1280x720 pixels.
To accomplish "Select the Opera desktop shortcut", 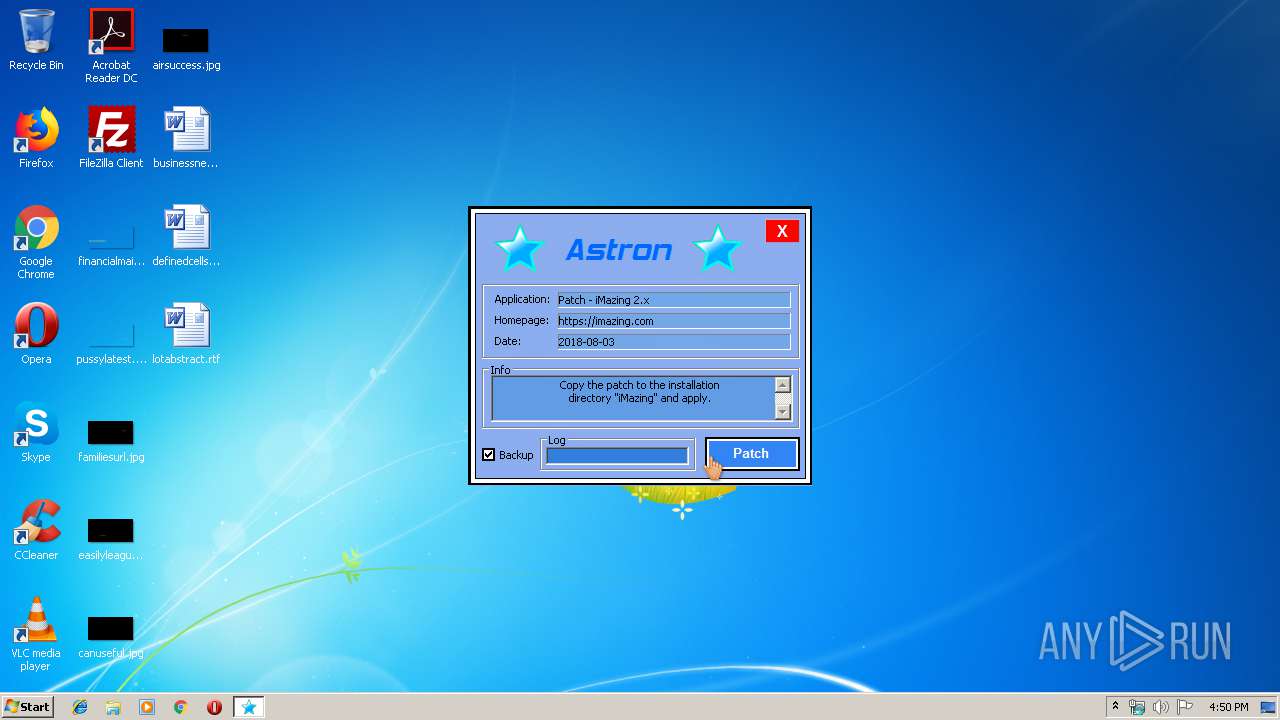I will click(x=36, y=334).
